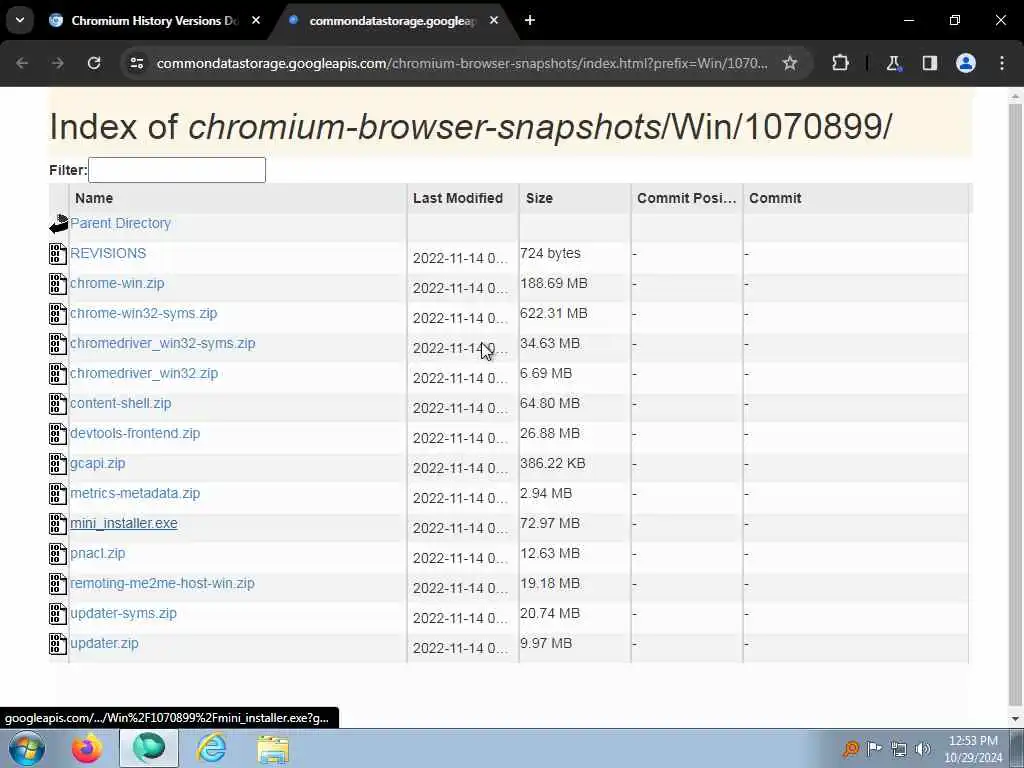Image resolution: width=1024 pixels, height=768 pixels.
Task: Download updater-syms.zip
Action: [123, 614]
